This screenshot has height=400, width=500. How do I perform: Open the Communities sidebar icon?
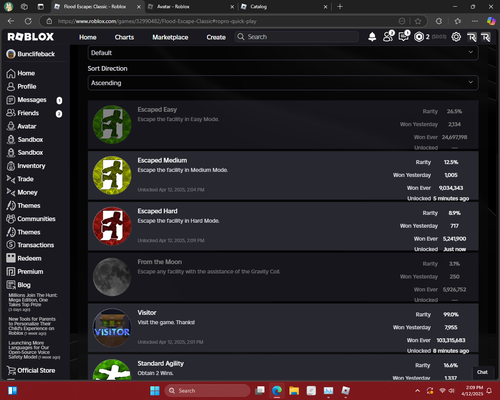coord(11,219)
